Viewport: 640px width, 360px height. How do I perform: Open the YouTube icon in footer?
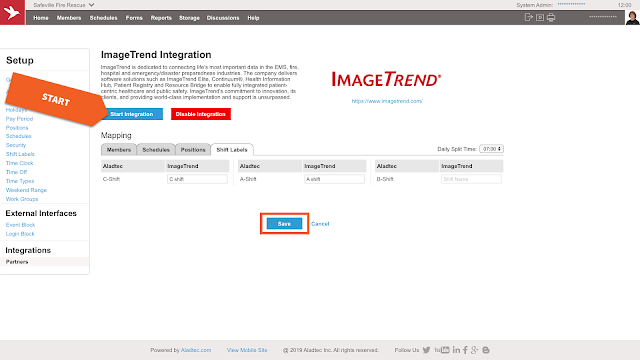(442, 350)
